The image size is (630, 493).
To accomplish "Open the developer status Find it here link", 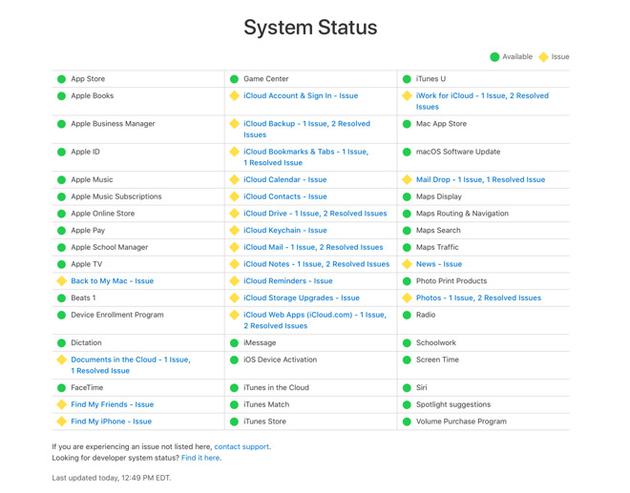I will tap(200, 457).
